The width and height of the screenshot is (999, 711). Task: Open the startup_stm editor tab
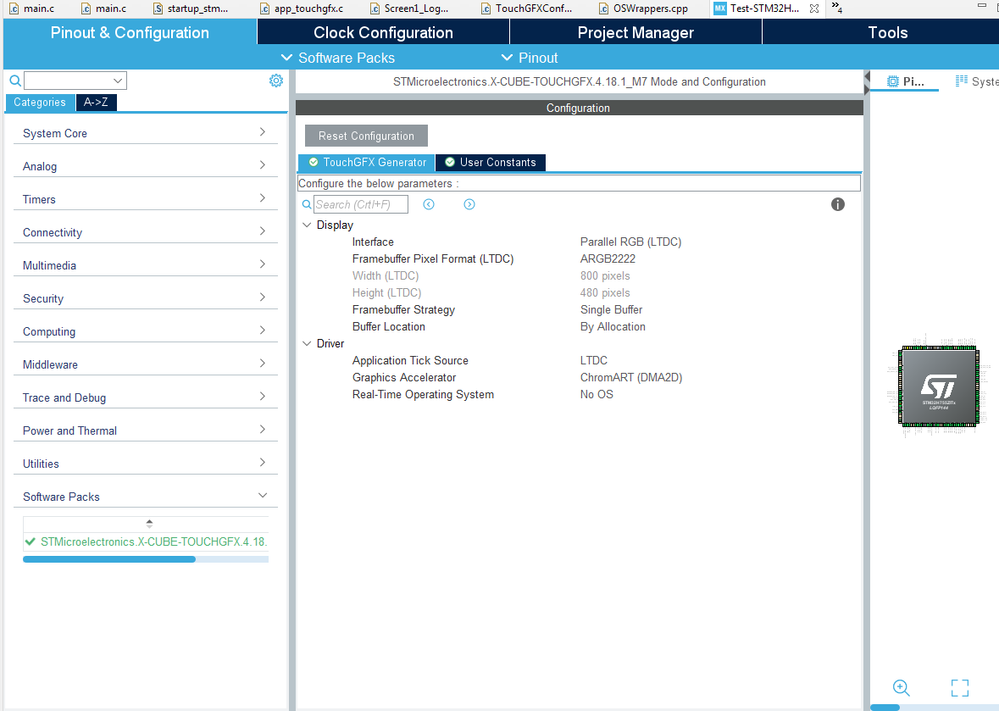(191, 8)
